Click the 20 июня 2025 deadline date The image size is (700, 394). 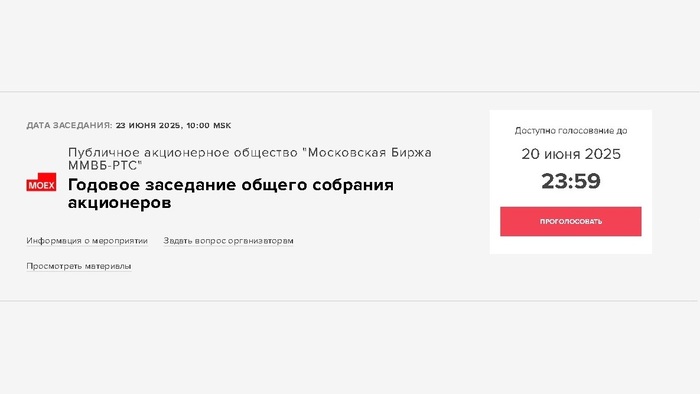tap(571, 154)
